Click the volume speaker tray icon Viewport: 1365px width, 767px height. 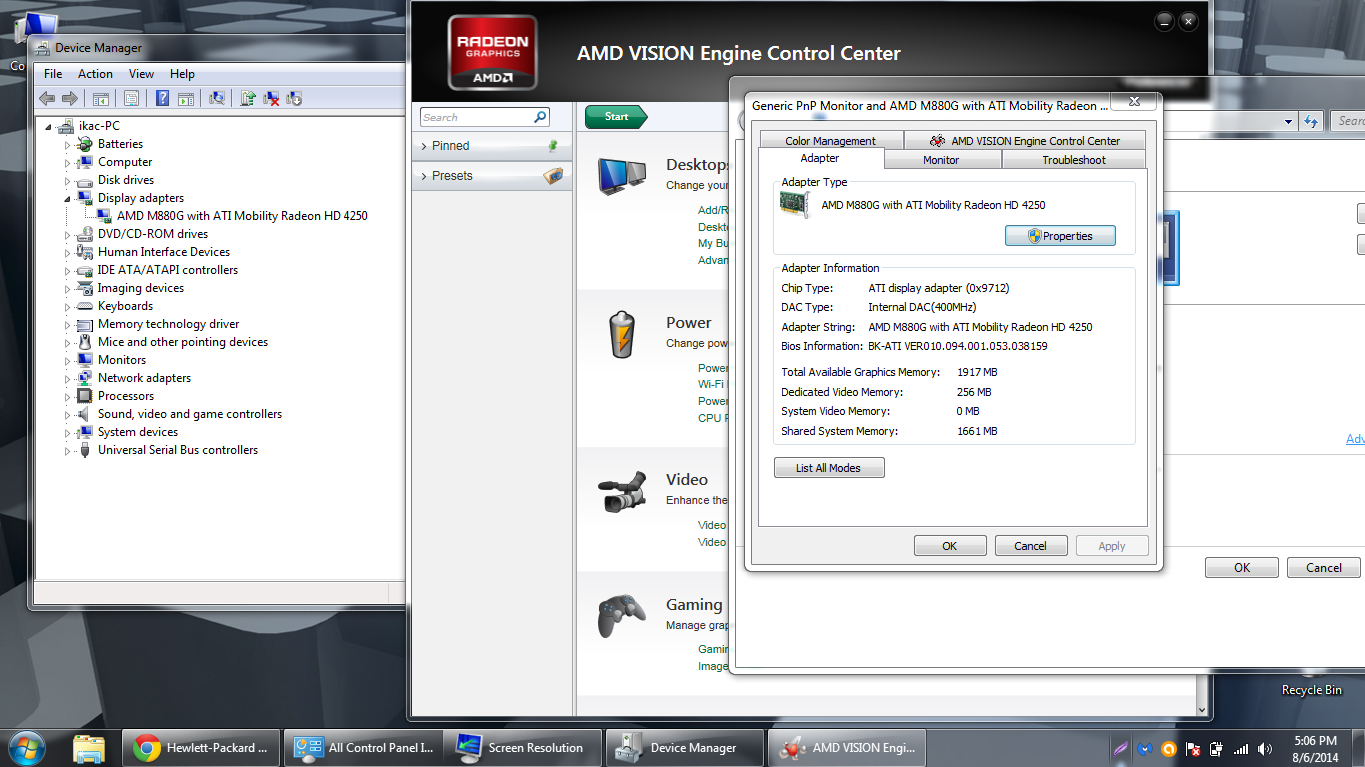pyautogui.click(x=1265, y=748)
